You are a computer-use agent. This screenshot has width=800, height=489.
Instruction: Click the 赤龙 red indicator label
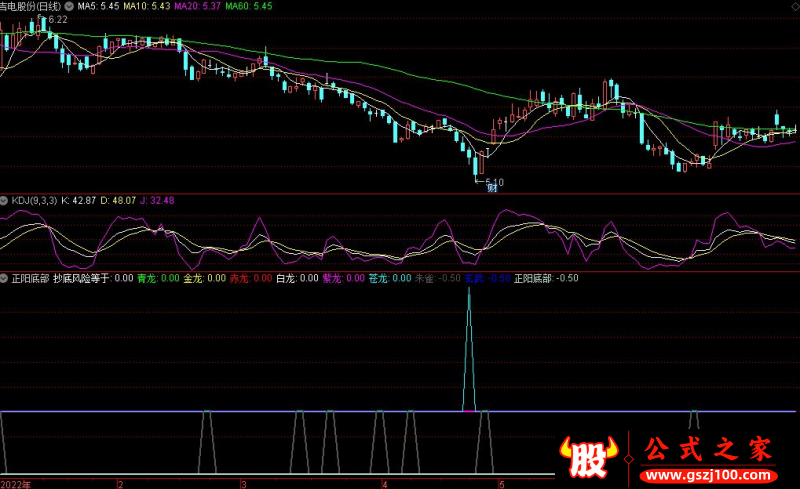pyautogui.click(x=250, y=279)
